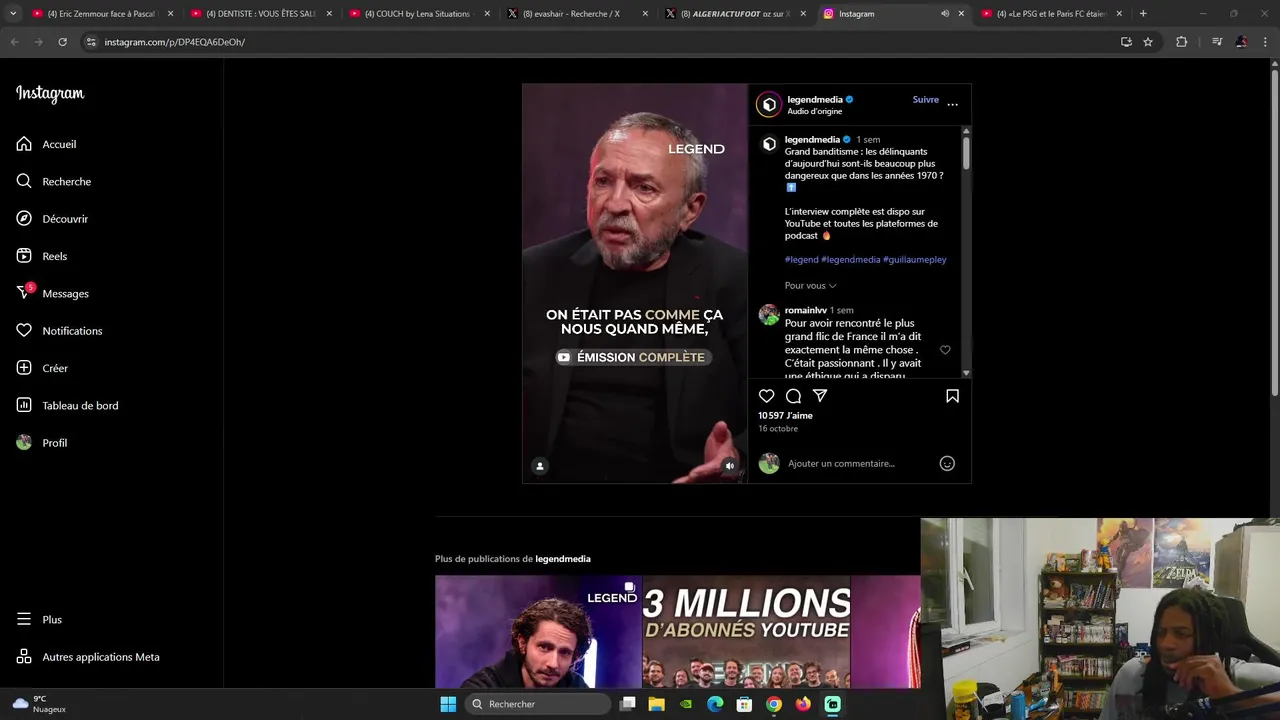Open Accueil in Instagram sidebar
This screenshot has height=720, width=1280.
[46, 144]
